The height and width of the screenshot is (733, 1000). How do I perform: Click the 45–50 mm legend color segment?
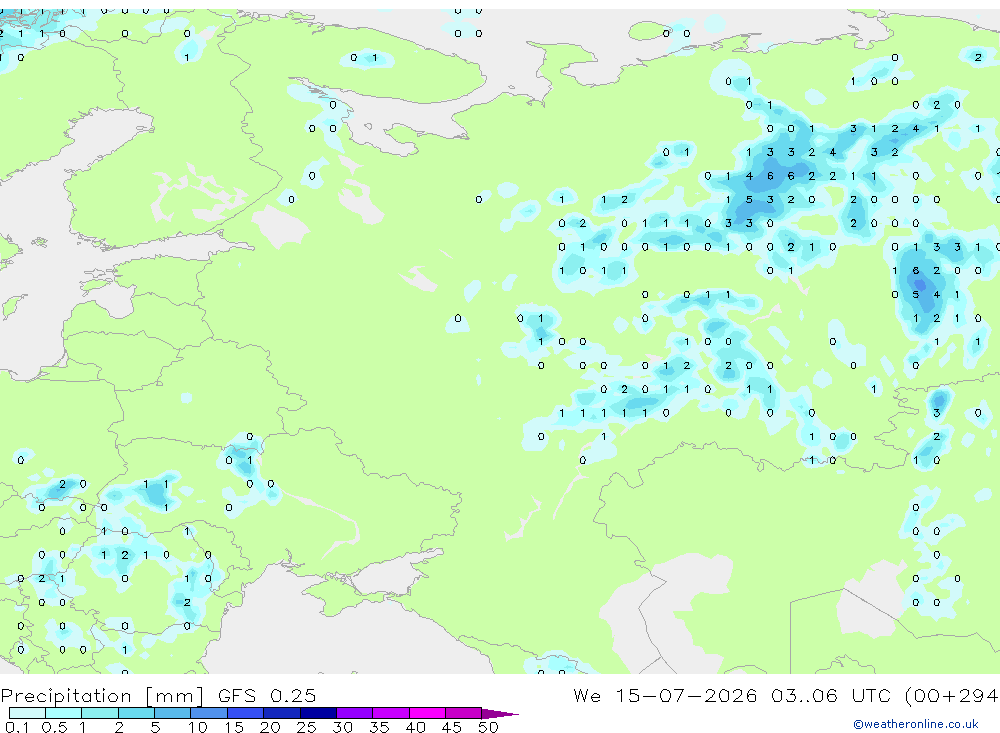[464, 713]
